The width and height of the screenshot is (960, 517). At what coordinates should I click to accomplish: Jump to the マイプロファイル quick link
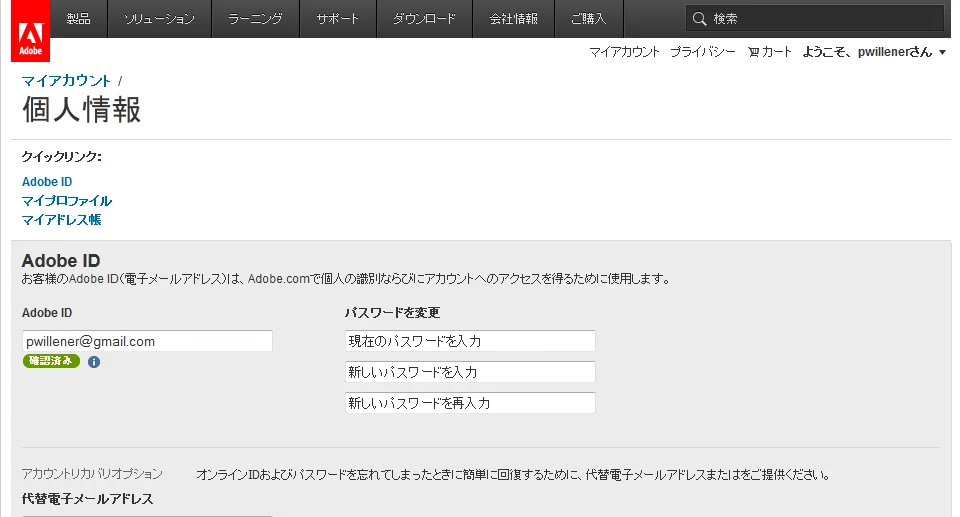(67, 201)
